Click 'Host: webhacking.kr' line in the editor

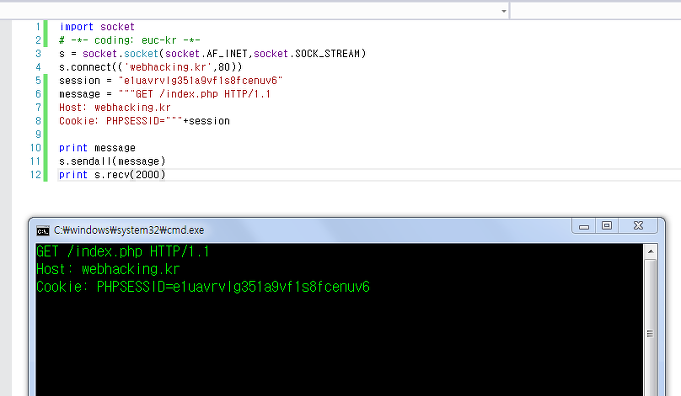(115, 108)
